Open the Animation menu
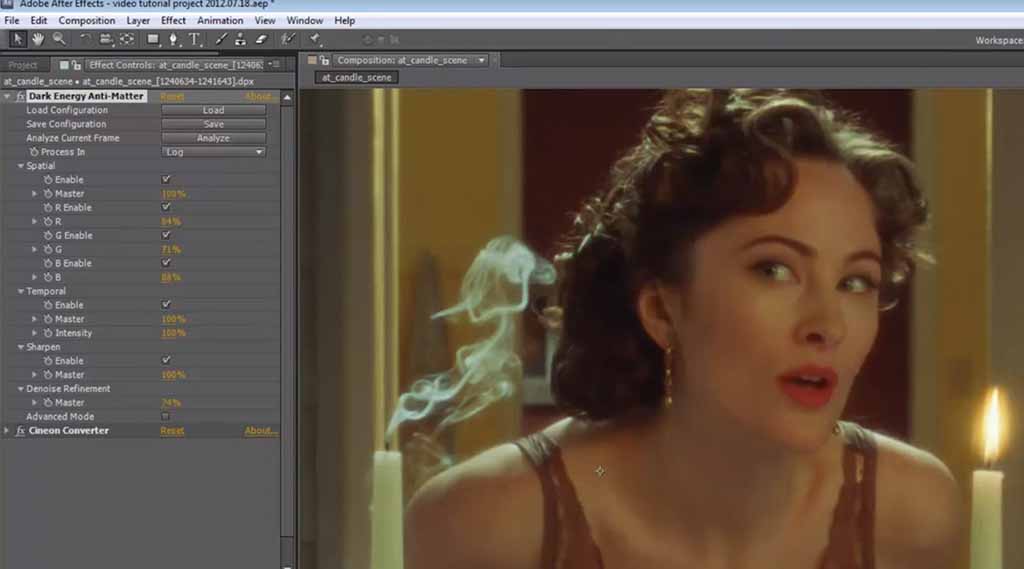Image resolution: width=1024 pixels, height=569 pixels. pyautogui.click(x=220, y=21)
